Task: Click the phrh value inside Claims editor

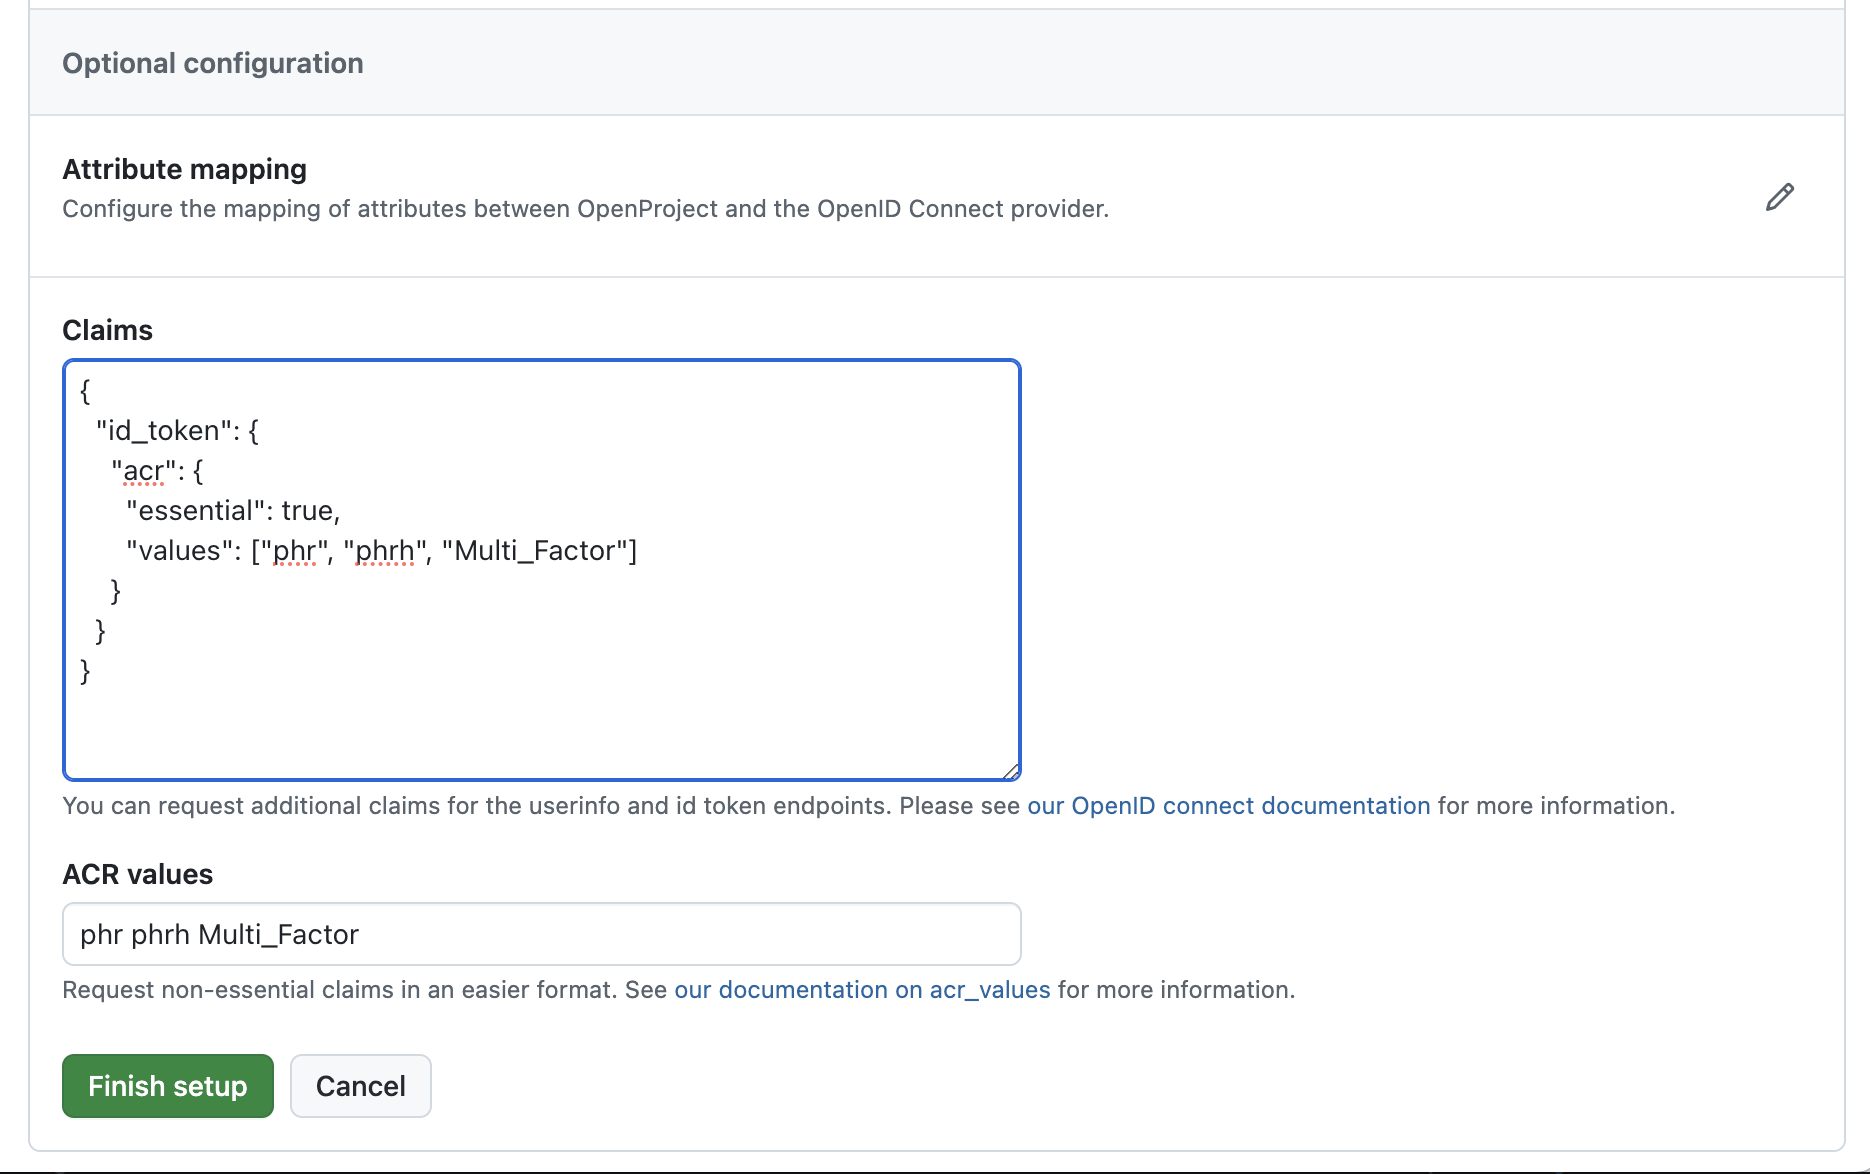Action: point(386,550)
